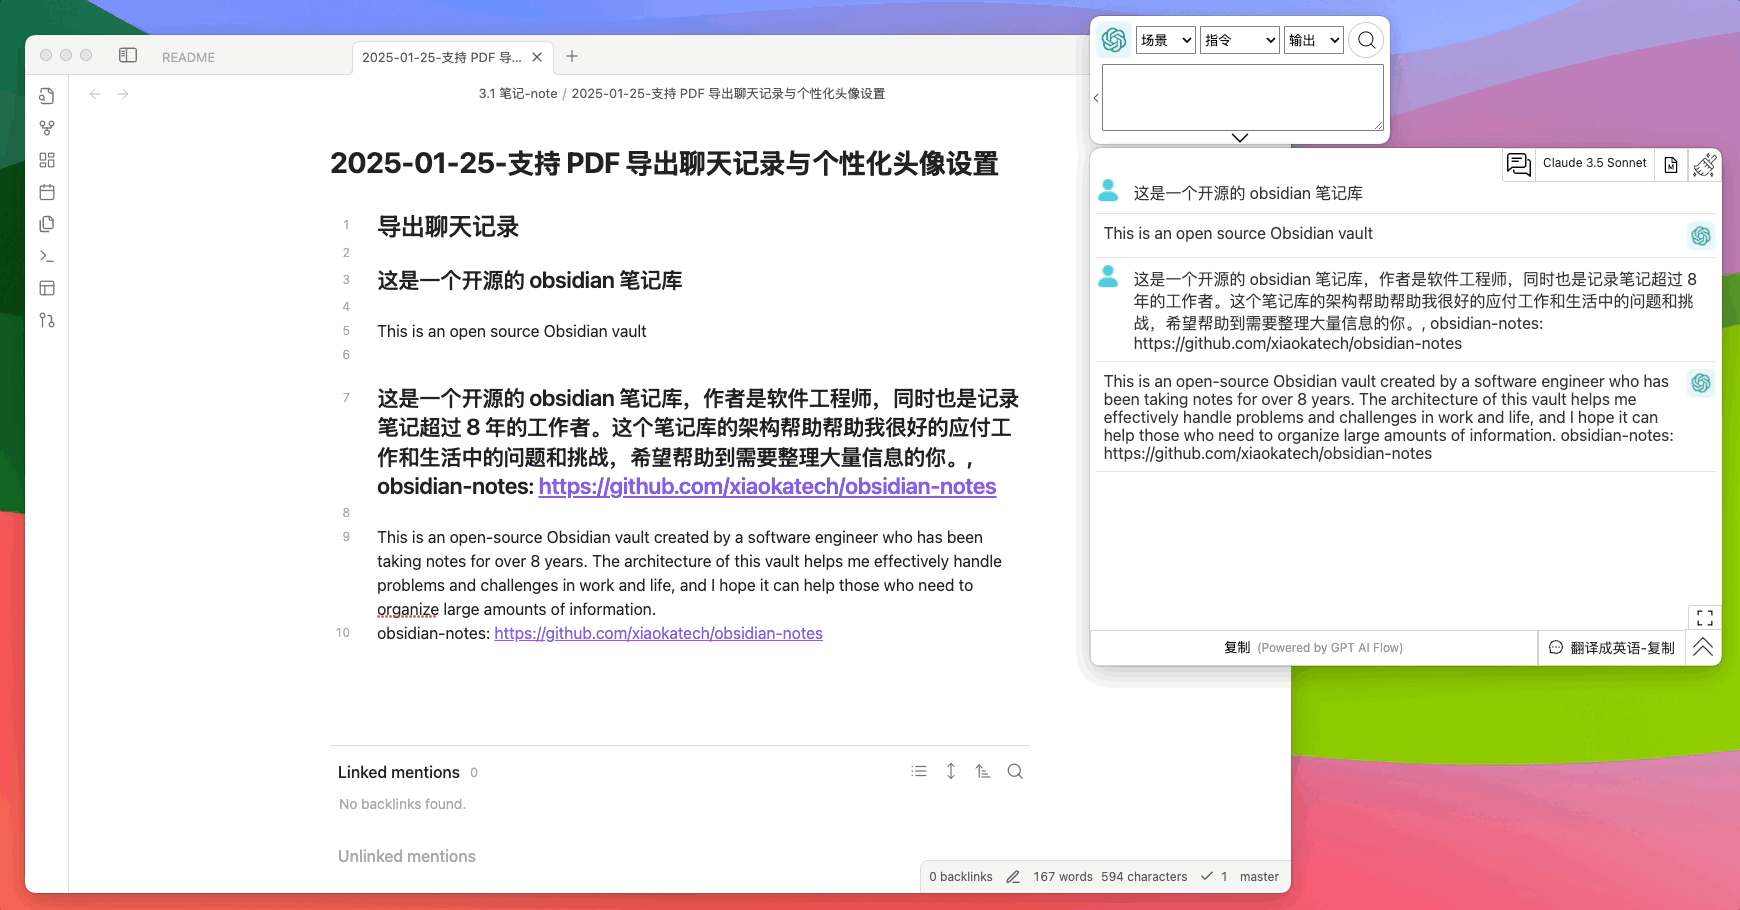This screenshot has width=1740, height=910.
Task: Open a new tab with plus icon
Action: point(572,56)
